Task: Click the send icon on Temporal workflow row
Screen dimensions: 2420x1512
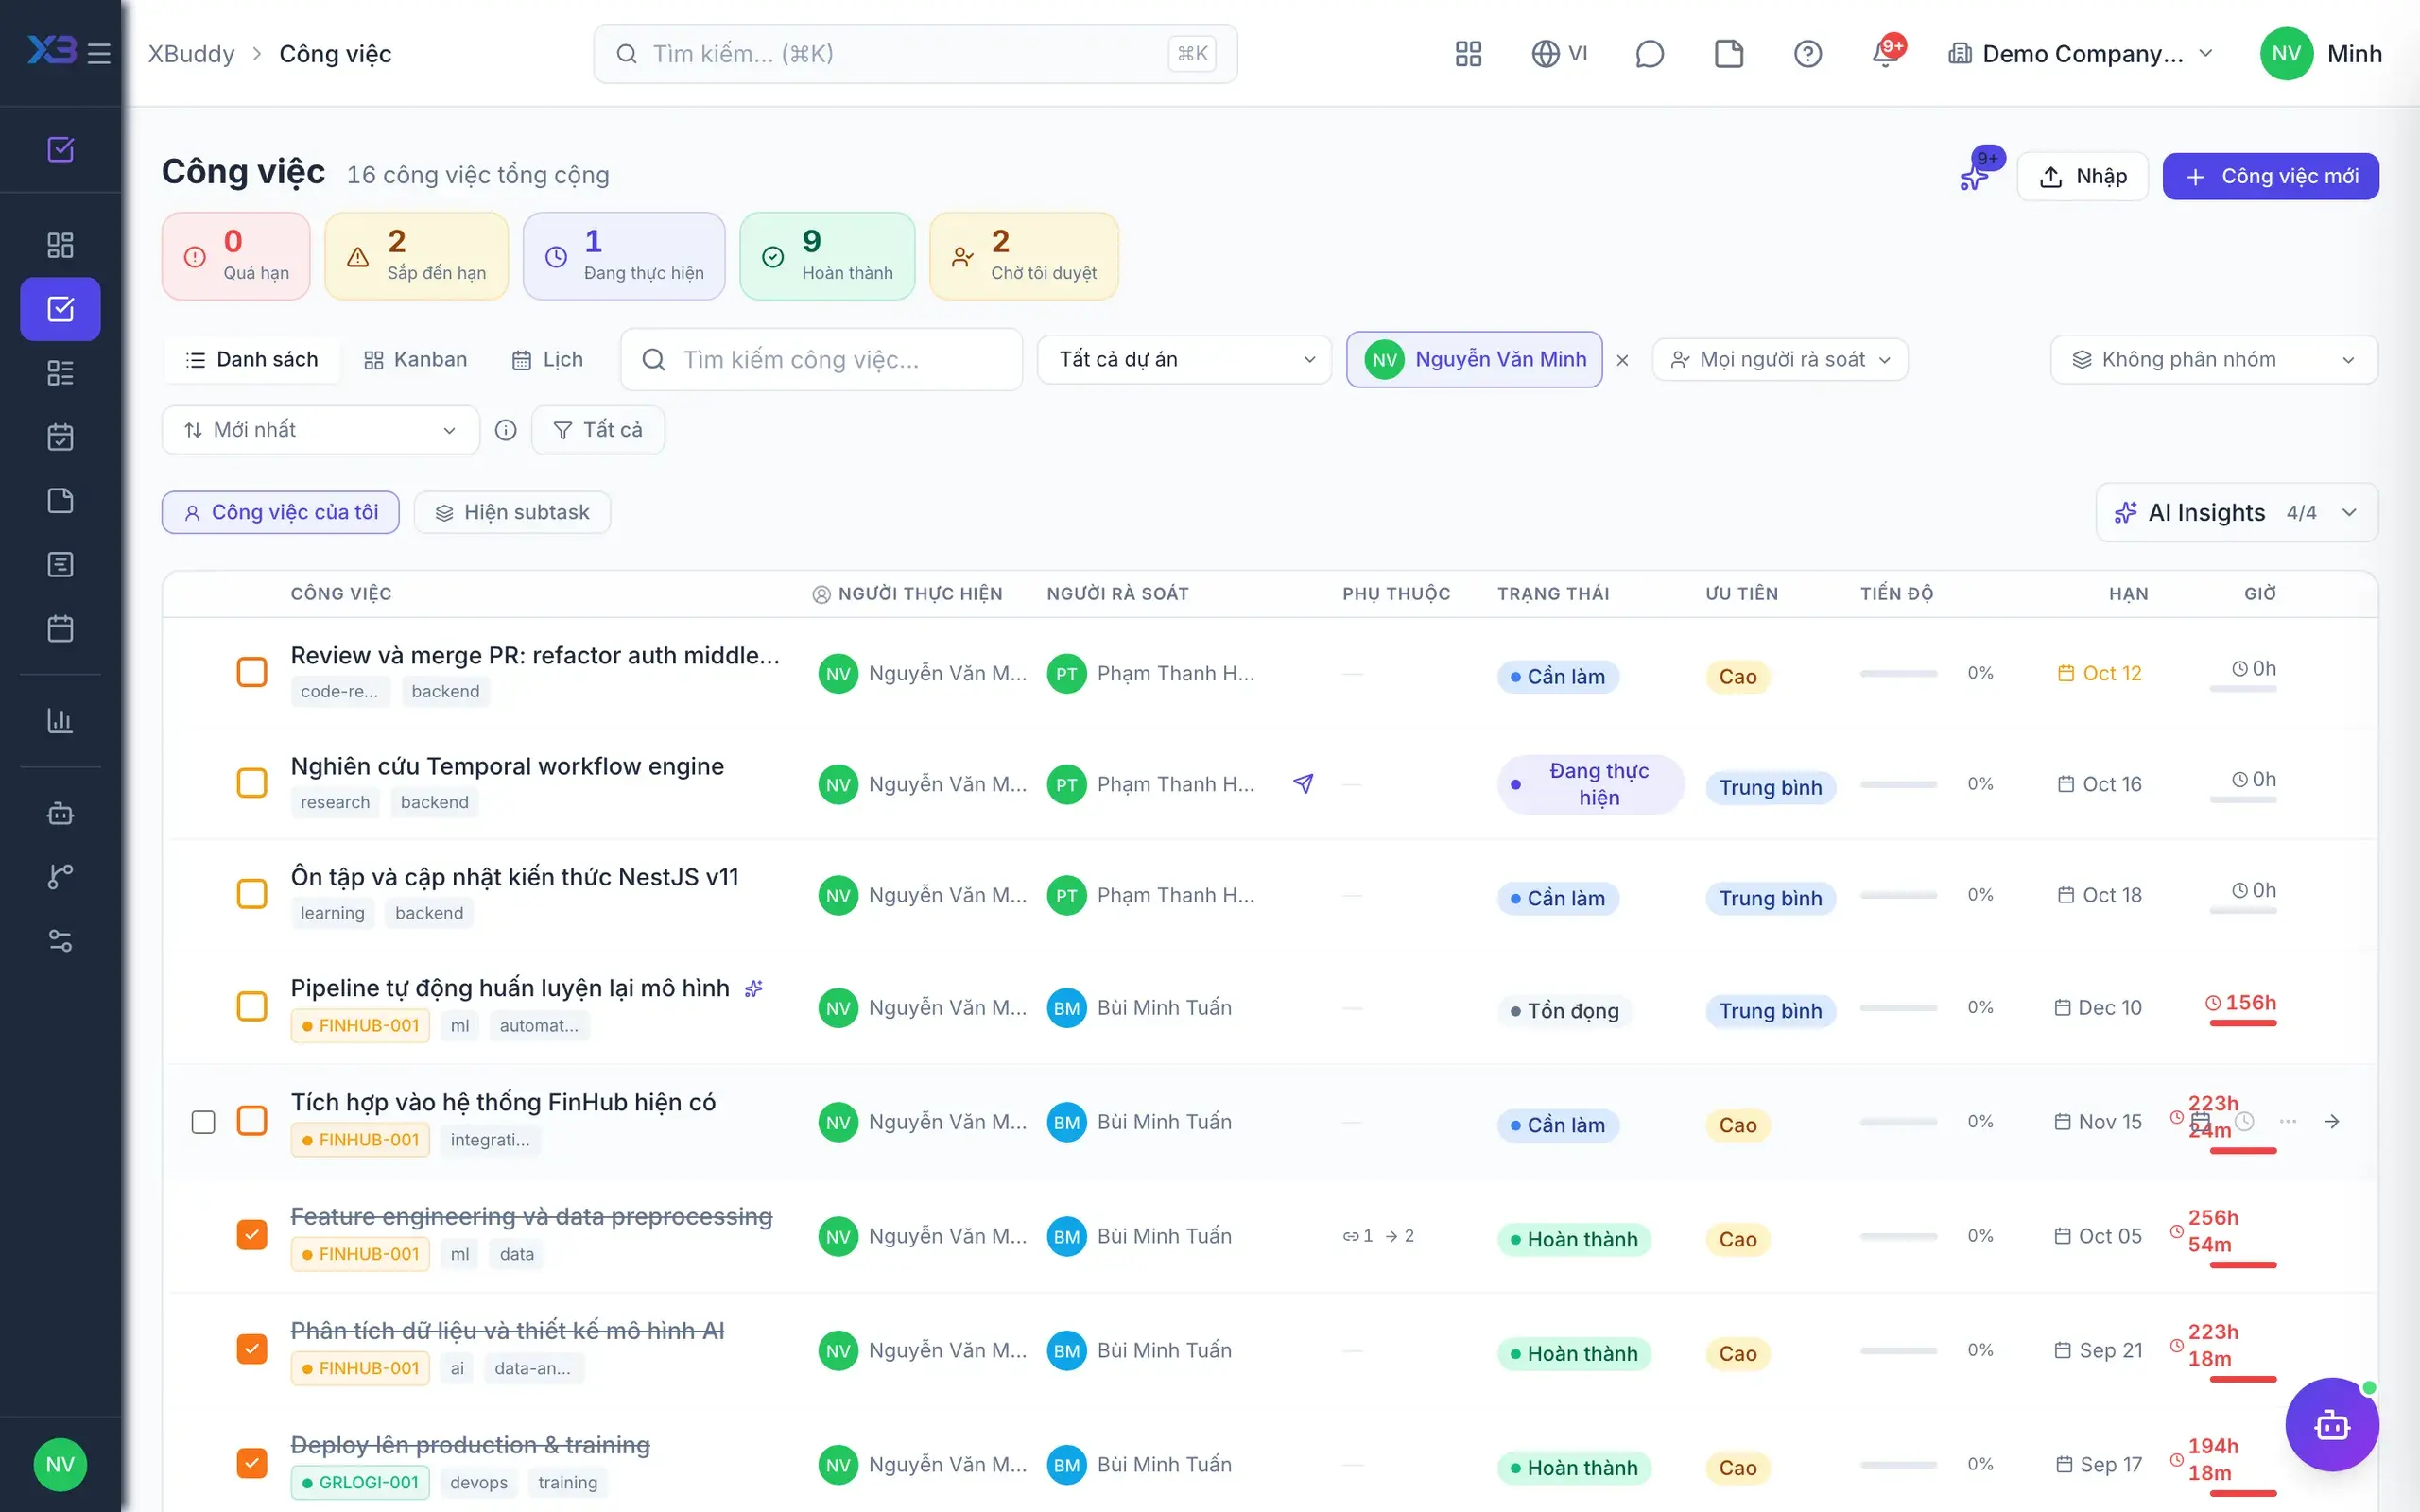Action: tap(1302, 783)
